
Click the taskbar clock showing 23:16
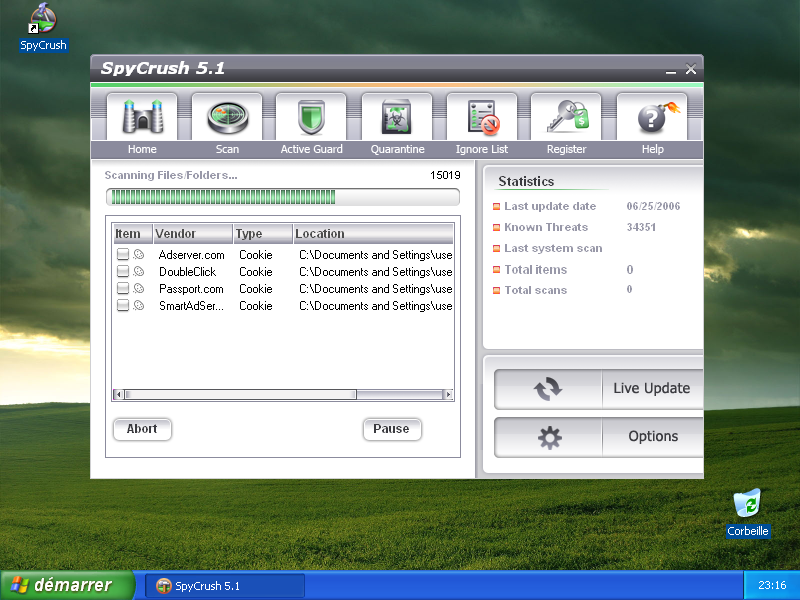click(x=772, y=585)
